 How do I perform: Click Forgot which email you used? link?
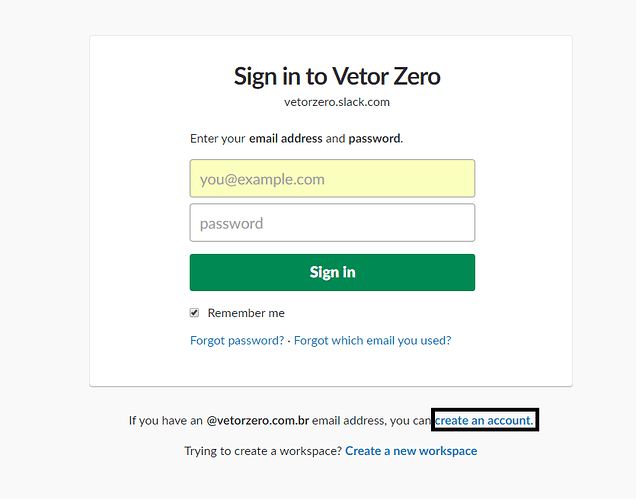click(372, 340)
